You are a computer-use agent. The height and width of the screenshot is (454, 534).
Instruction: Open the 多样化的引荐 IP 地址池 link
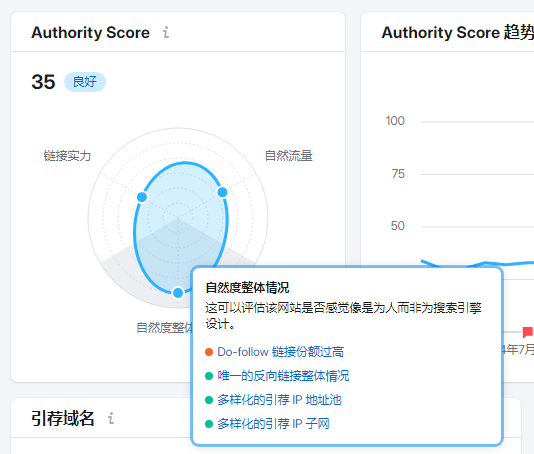tap(279, 400)
